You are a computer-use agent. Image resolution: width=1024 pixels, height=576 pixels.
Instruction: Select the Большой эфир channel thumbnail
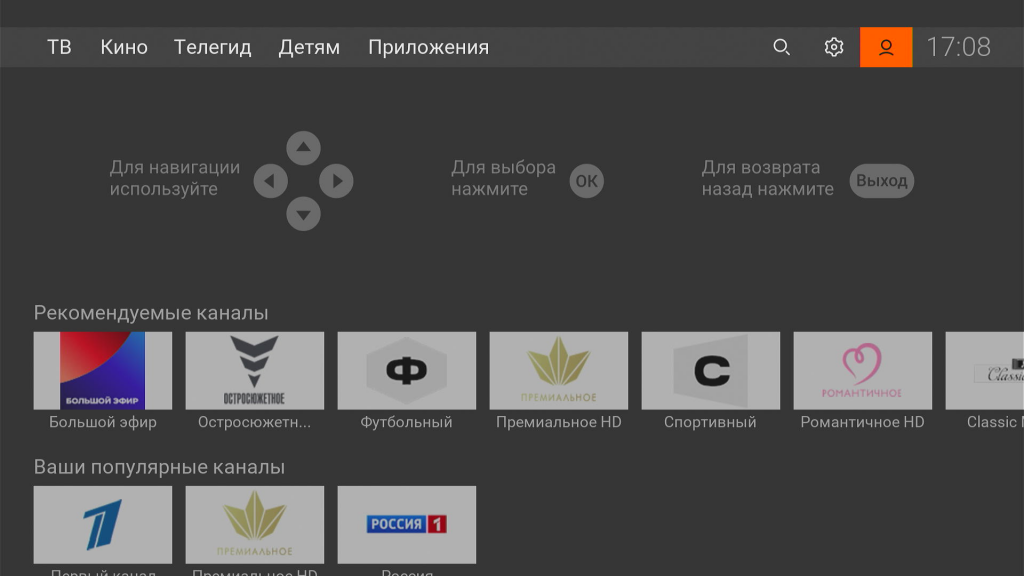(103, 371)
